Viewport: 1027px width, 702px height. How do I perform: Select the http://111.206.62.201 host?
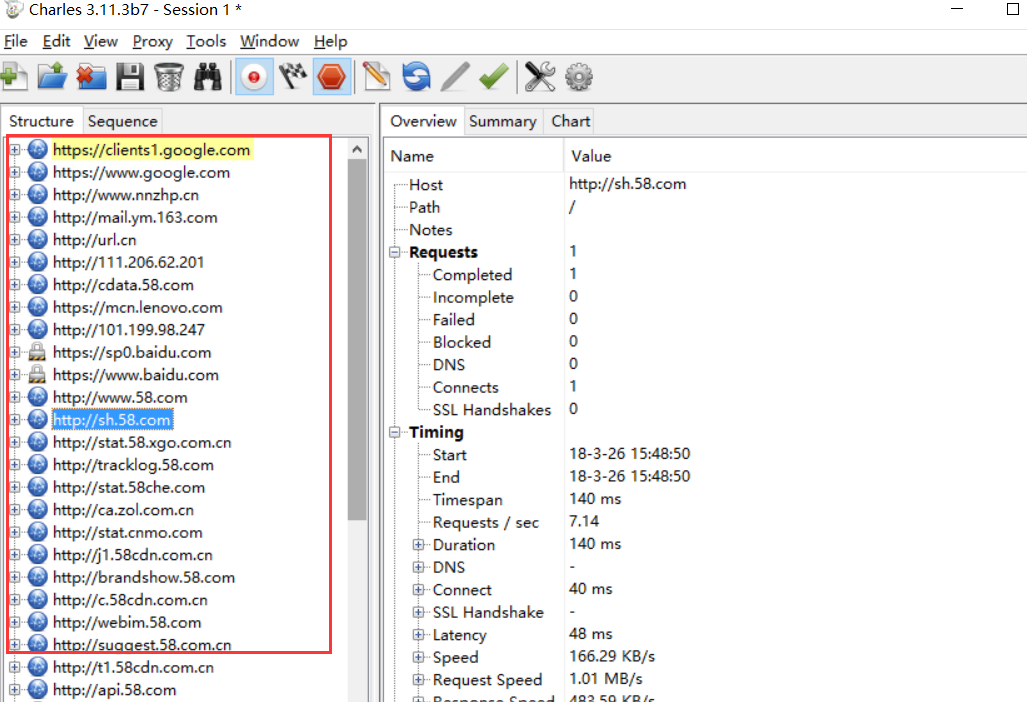[128, 263]
